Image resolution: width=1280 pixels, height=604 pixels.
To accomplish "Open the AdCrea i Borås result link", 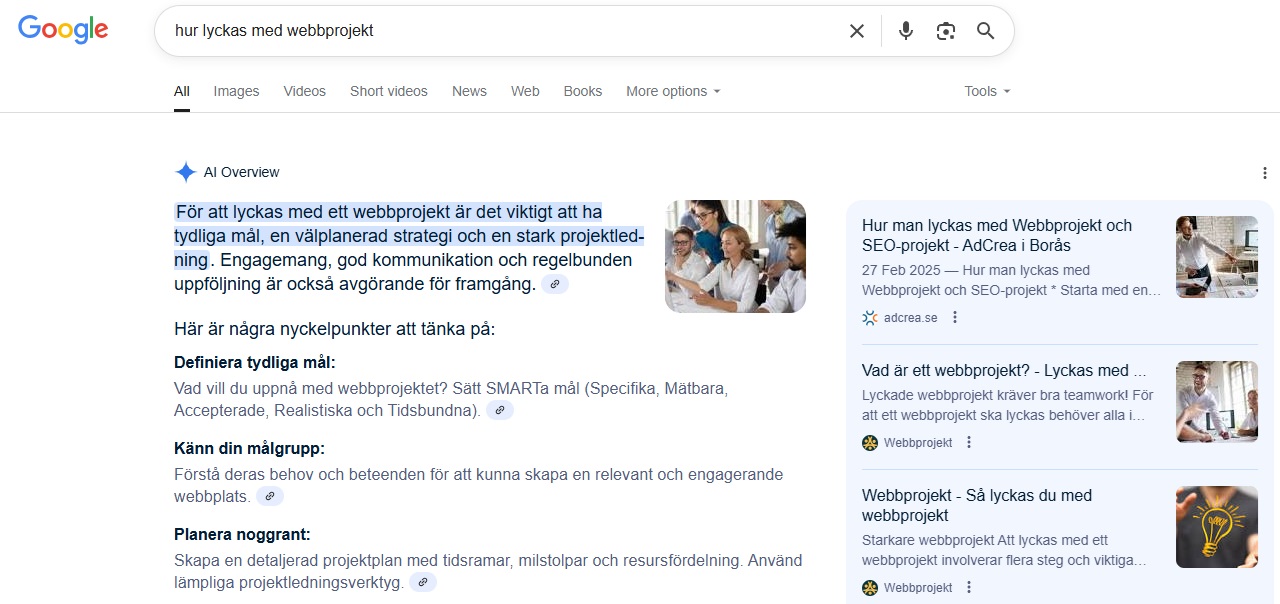I will pyautogui.click(x=996, y=235).
